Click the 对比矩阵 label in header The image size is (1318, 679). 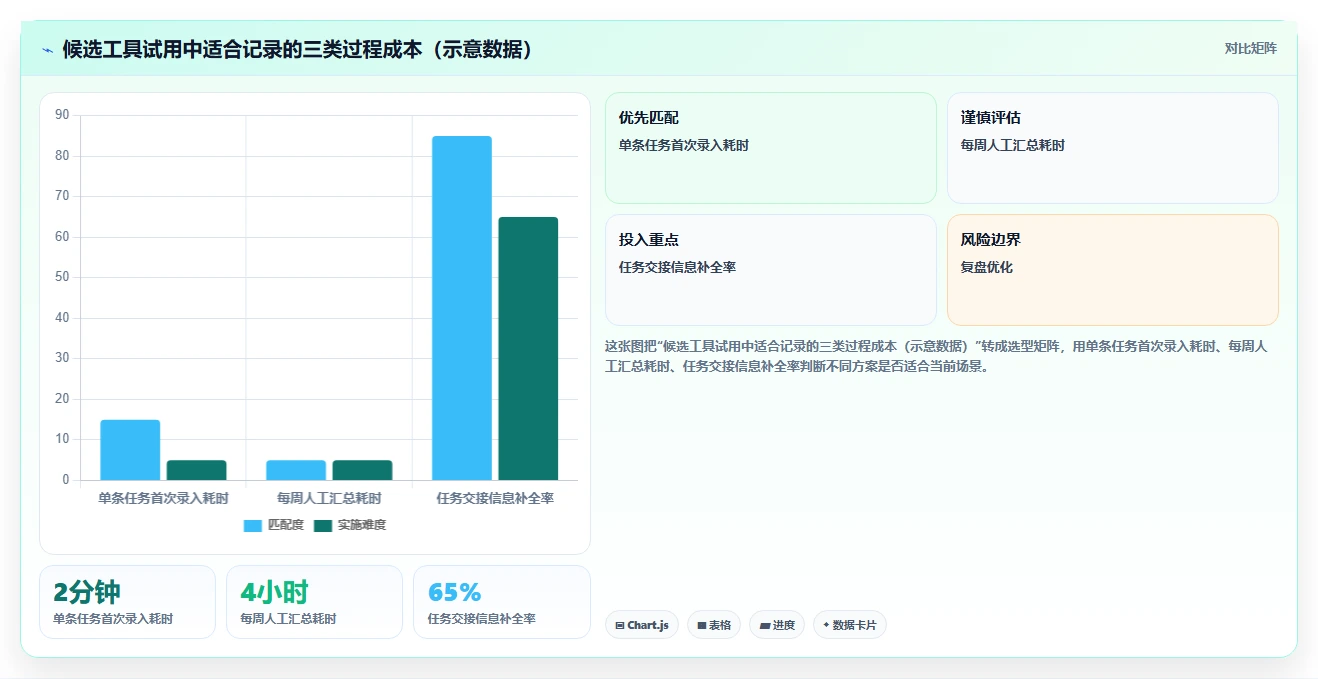pos(1250,48)
